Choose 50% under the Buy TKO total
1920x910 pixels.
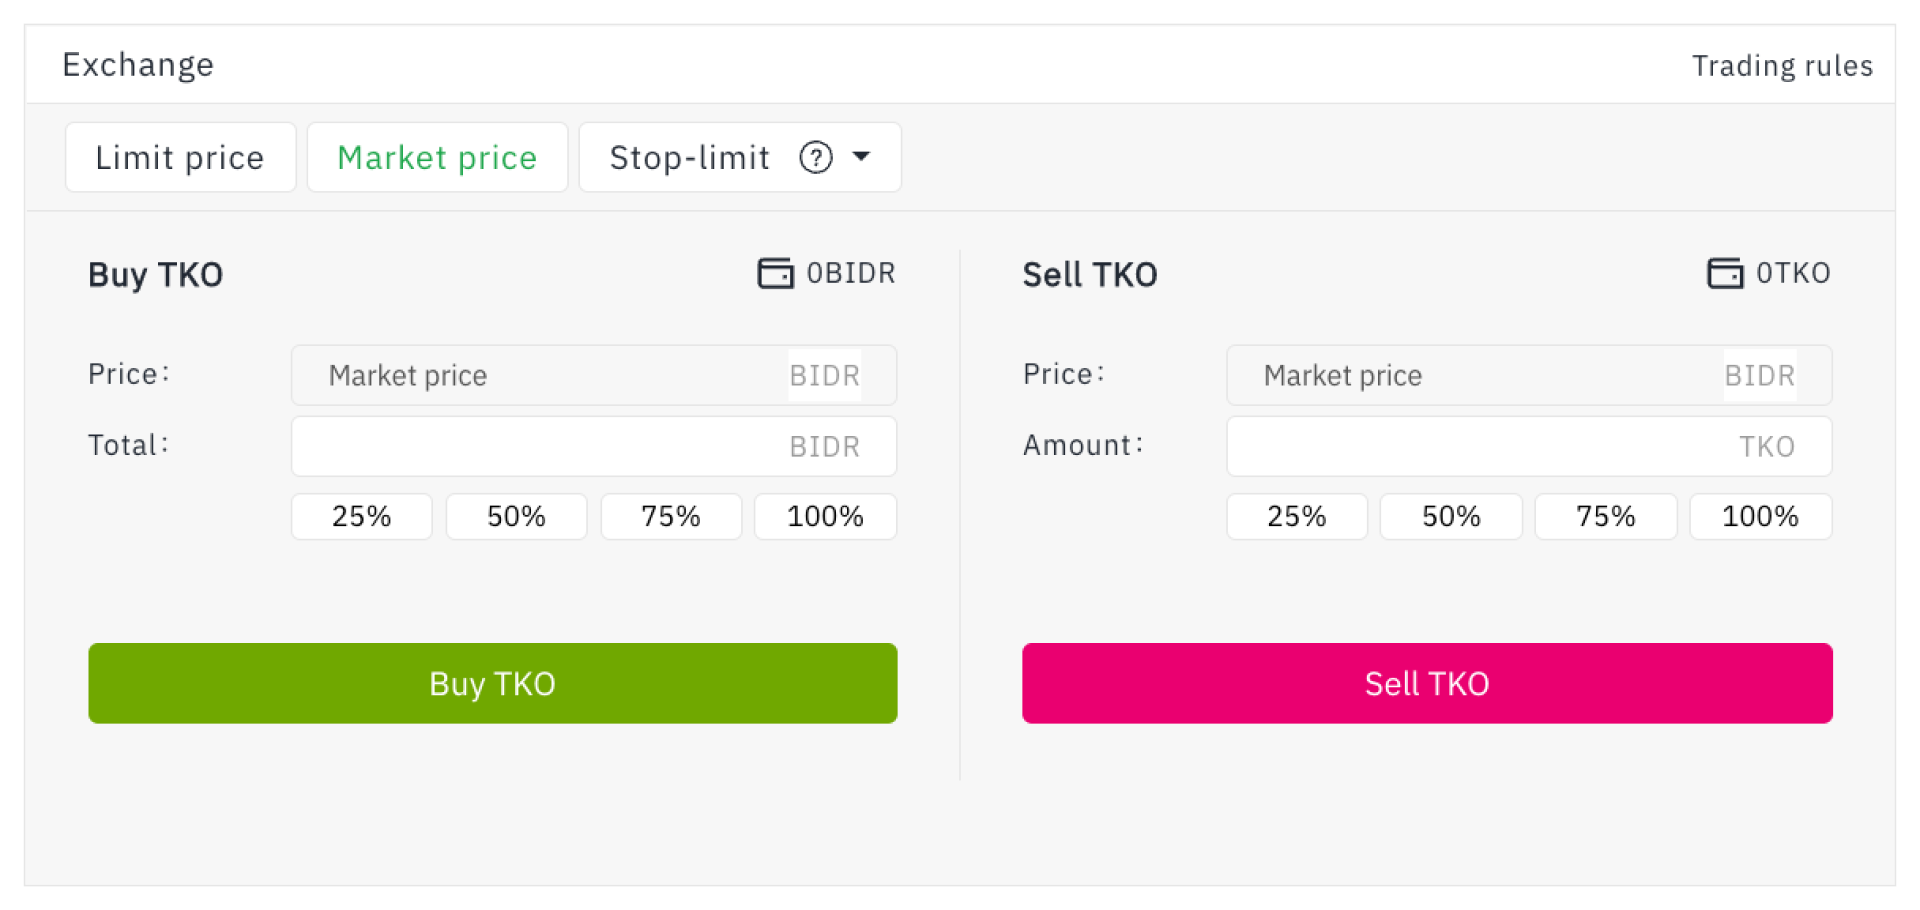pyautogui.click(x=516, y=516)
